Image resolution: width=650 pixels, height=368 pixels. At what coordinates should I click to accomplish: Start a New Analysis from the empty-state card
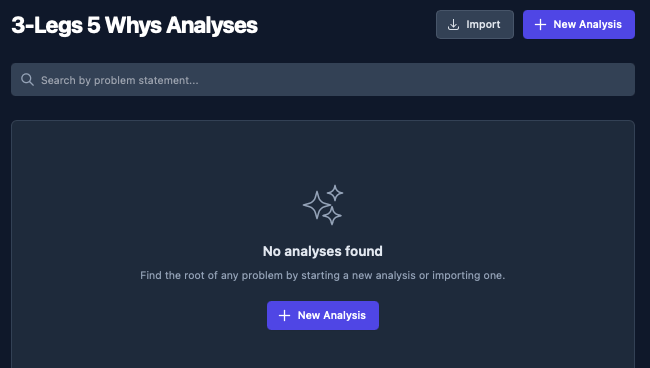tap(323, 315)
